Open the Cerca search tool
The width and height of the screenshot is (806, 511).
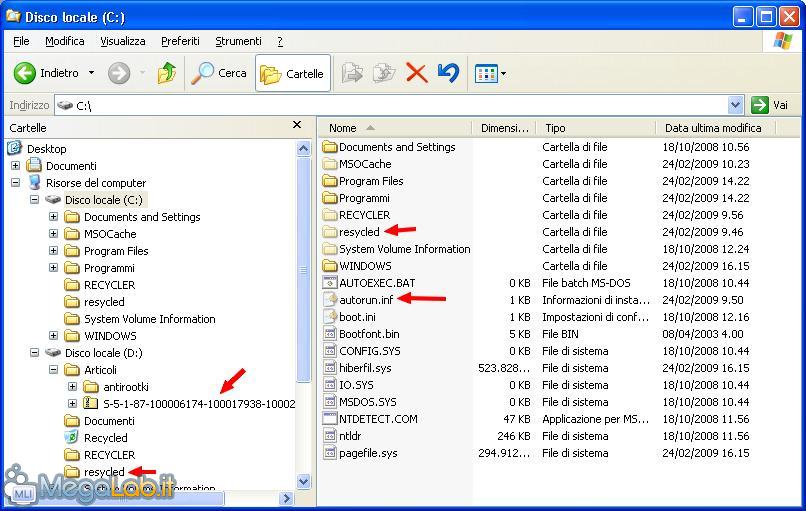point(219,73)
